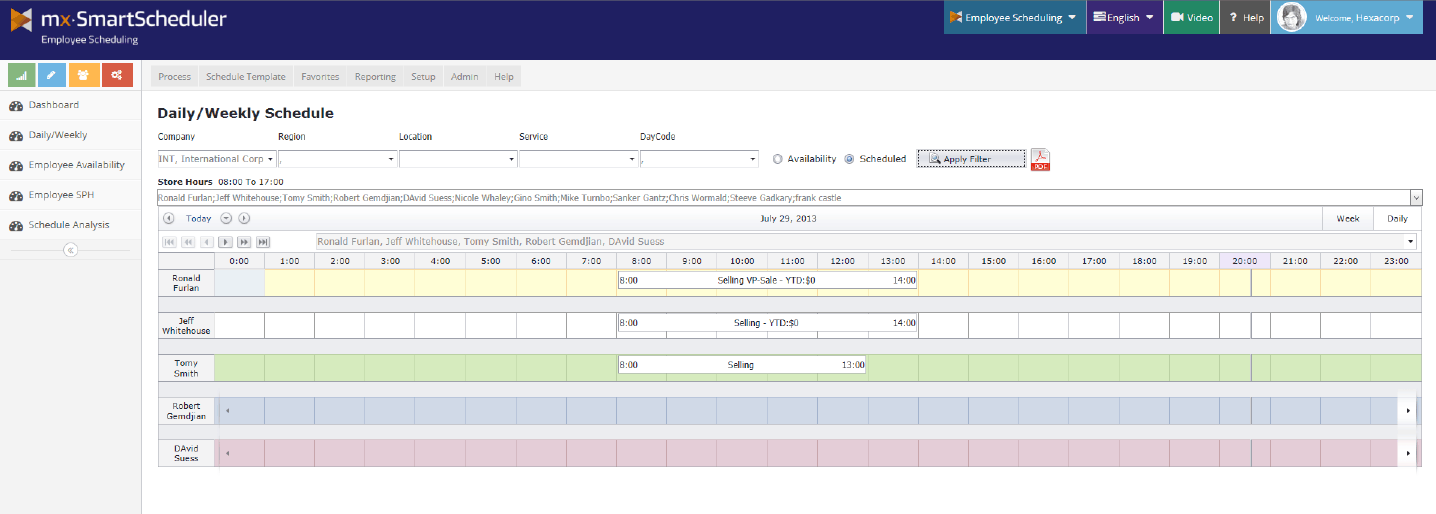The height and width of the screenshot is (514, 1436).
Task: Open Employee SPH in the sidebar
Action: tap(63, 195)
